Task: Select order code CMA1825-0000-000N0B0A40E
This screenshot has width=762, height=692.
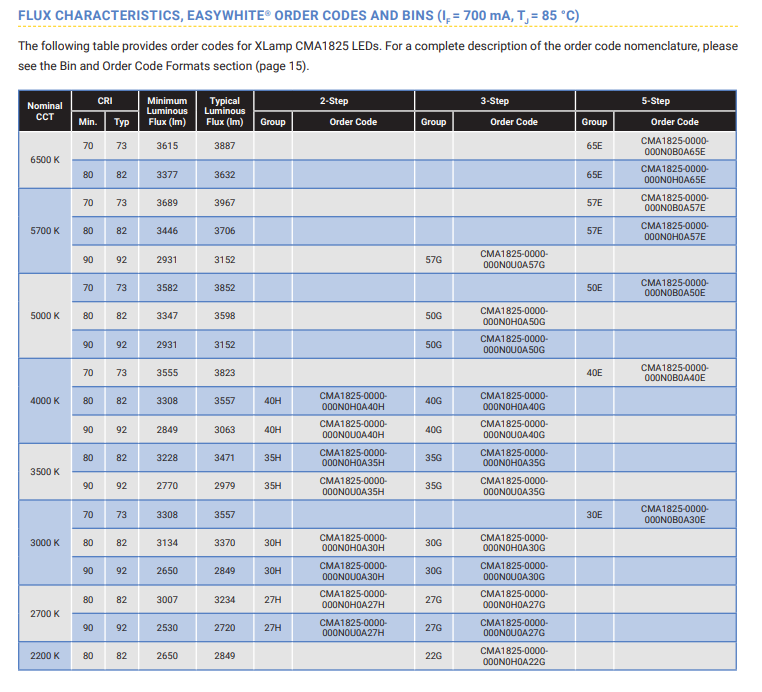Action: 675,373
